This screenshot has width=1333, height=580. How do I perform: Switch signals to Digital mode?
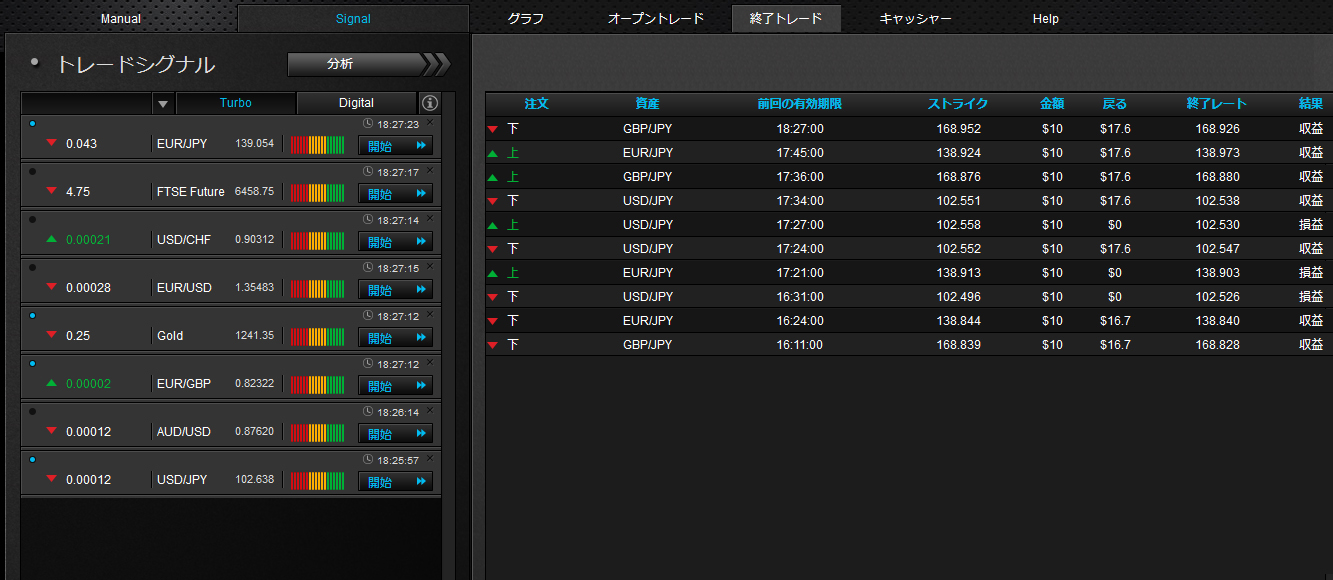(356, 103)
